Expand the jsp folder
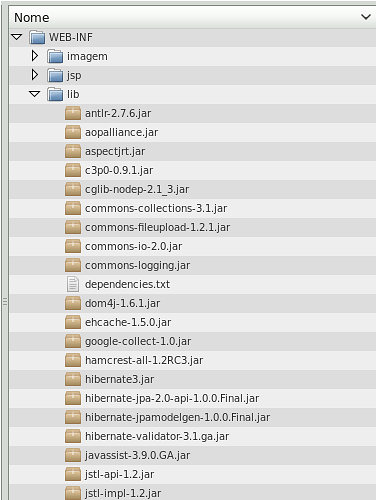Viewport: 376px width, 500px height. coord(35,75)
